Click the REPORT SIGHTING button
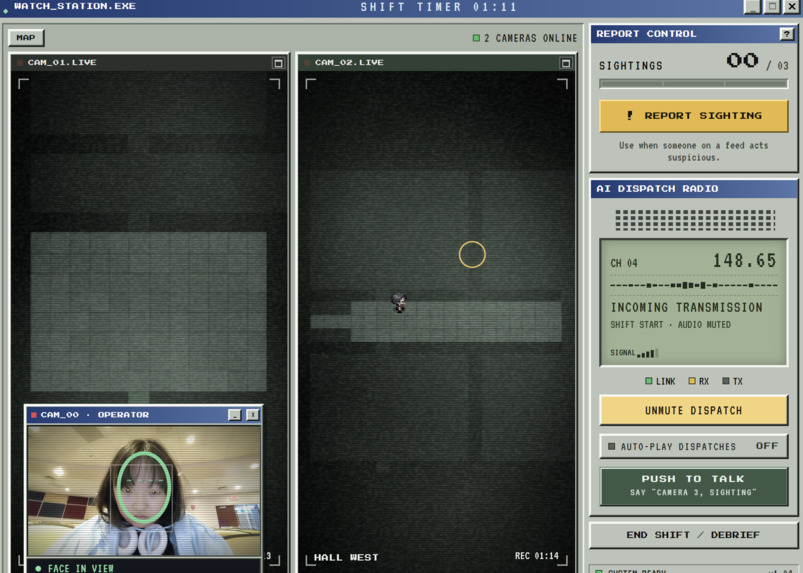 coord(693,116)
